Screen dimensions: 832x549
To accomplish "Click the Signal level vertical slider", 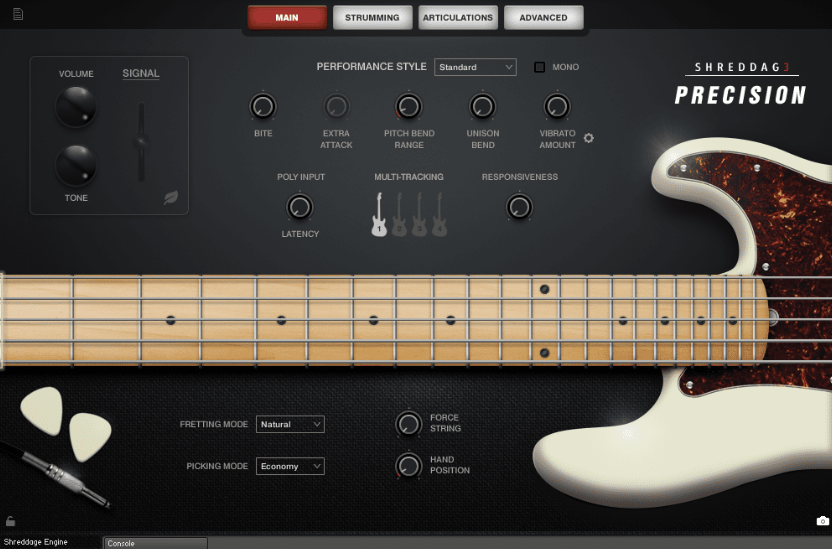I will point(141,142).
